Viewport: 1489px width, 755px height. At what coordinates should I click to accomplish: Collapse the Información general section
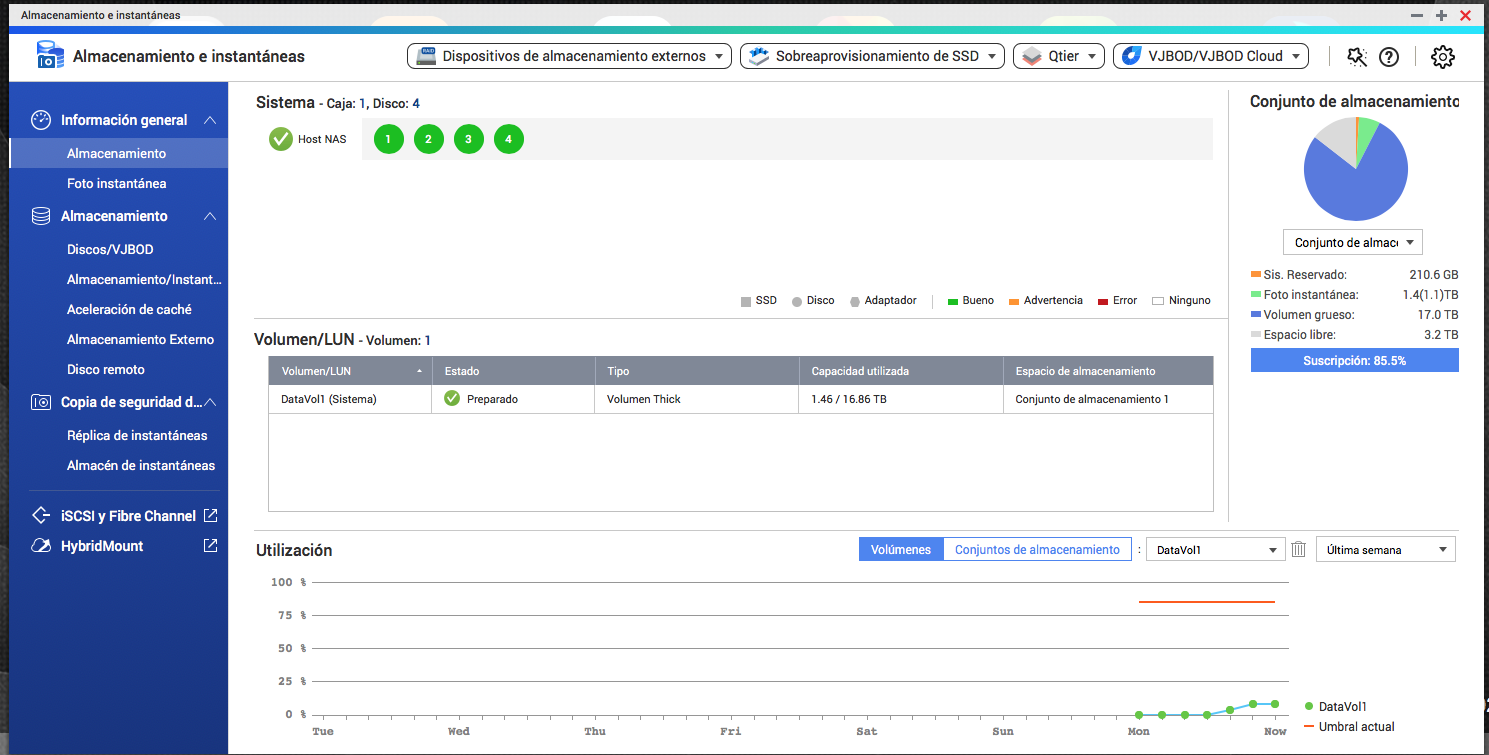(209, 120)
